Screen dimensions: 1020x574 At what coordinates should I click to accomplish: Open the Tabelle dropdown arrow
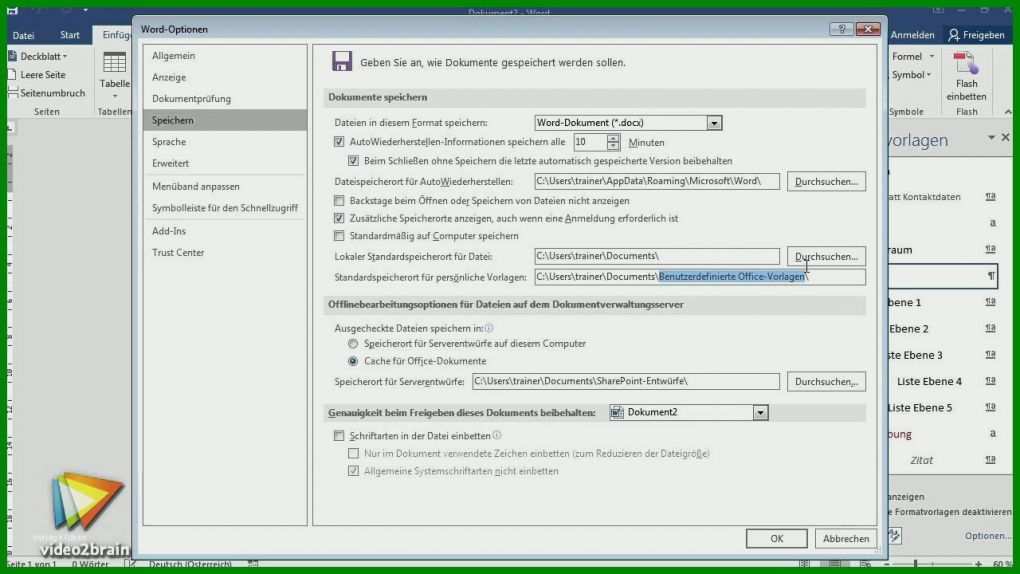(114, 96)
